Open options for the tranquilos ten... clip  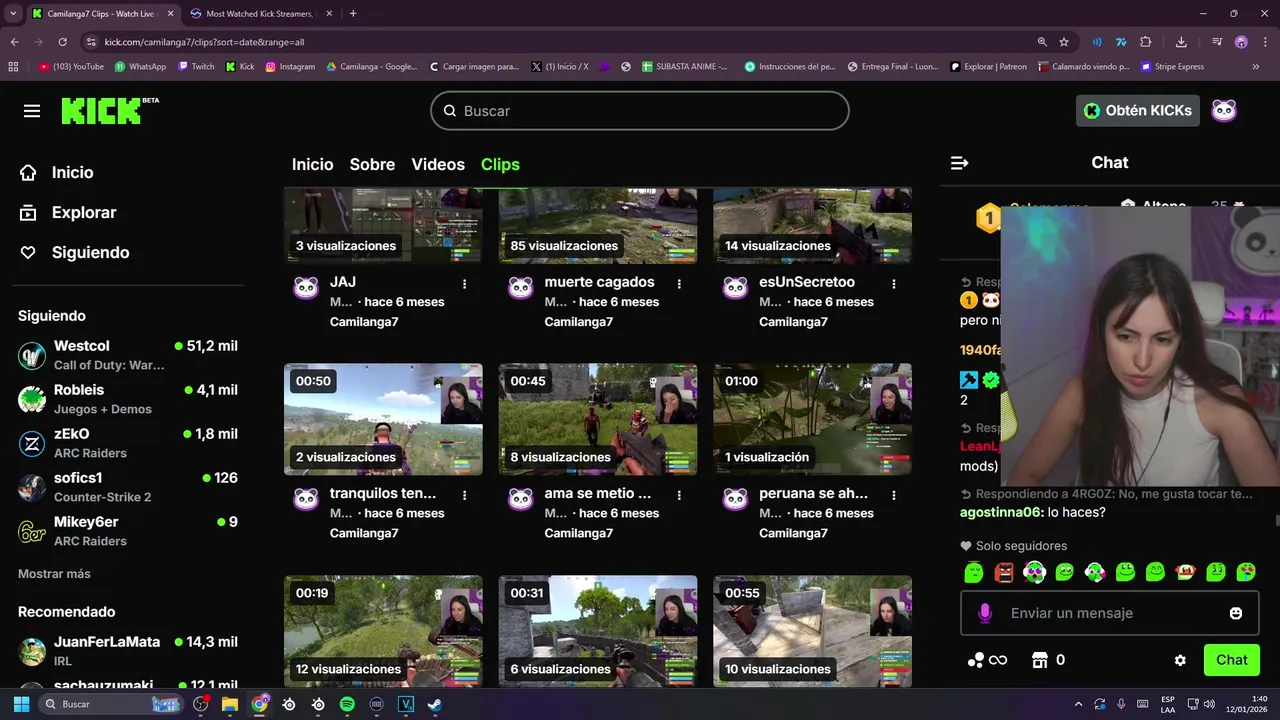click(x=464, y=495)
